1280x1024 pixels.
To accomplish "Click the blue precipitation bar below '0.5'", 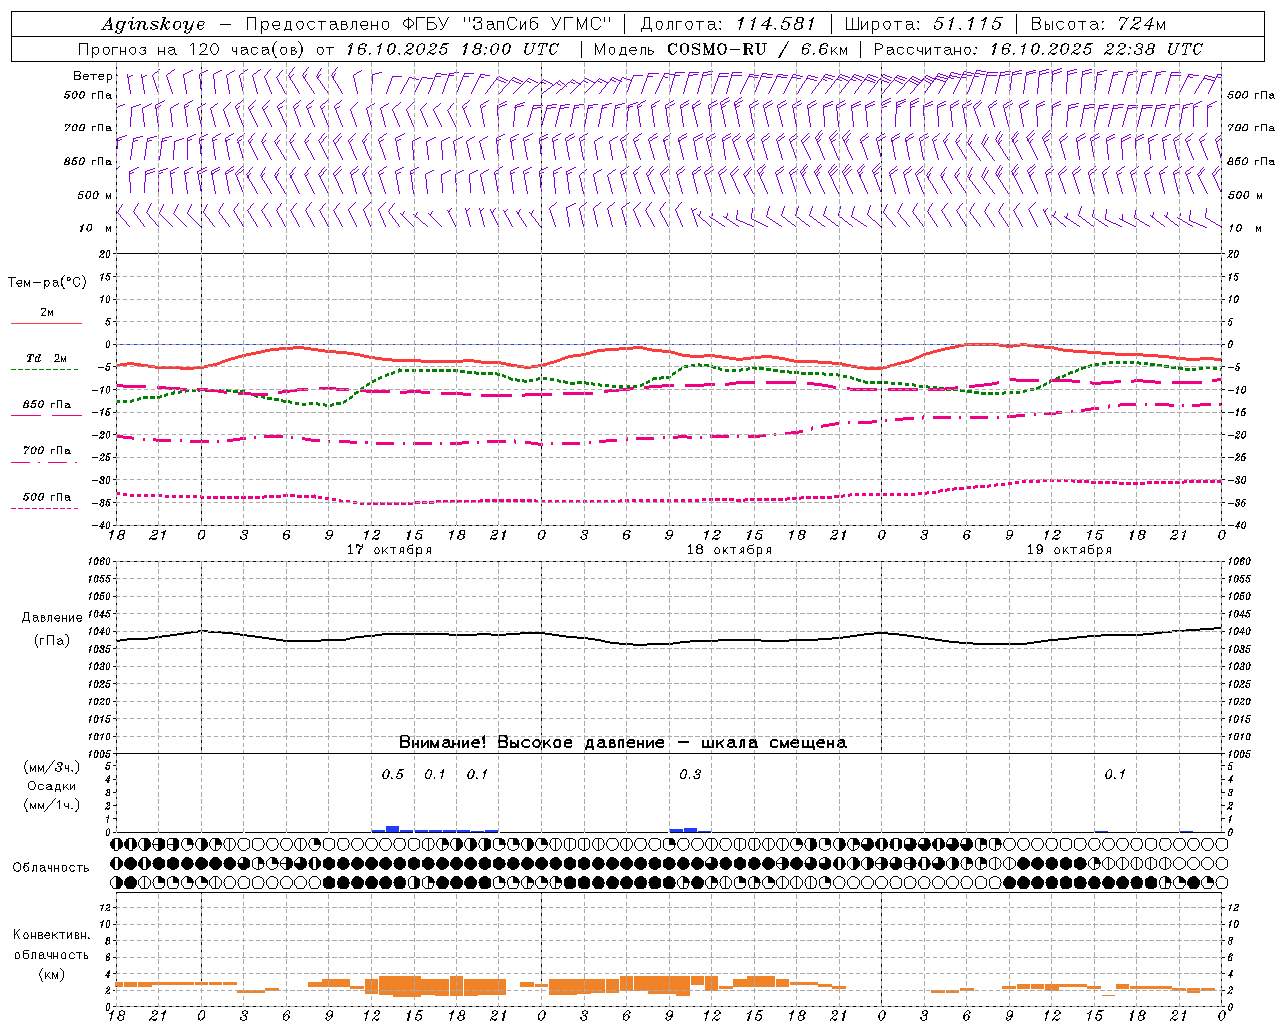I will pos(393,829).
